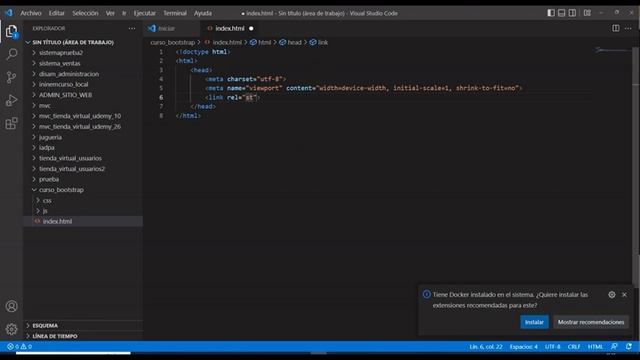Viewport: 640px width, 360px height.
Task: Open the Manage settings gear icon
Action: pyautogui.click(x=11, y=329)
